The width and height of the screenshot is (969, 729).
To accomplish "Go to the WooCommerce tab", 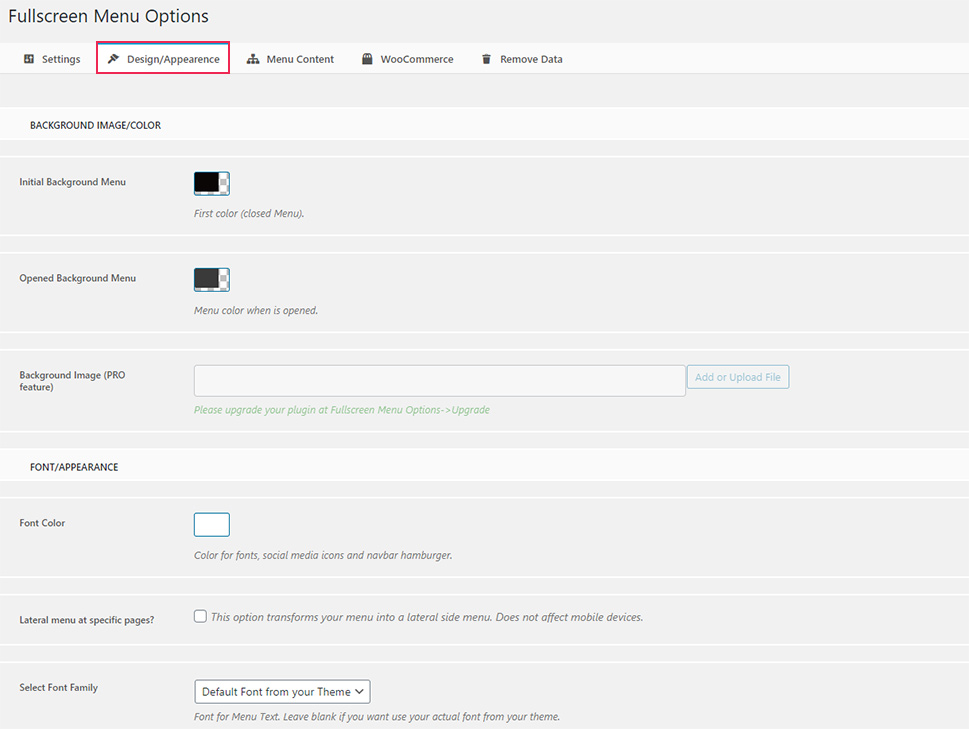I will (x=407, y=59).
